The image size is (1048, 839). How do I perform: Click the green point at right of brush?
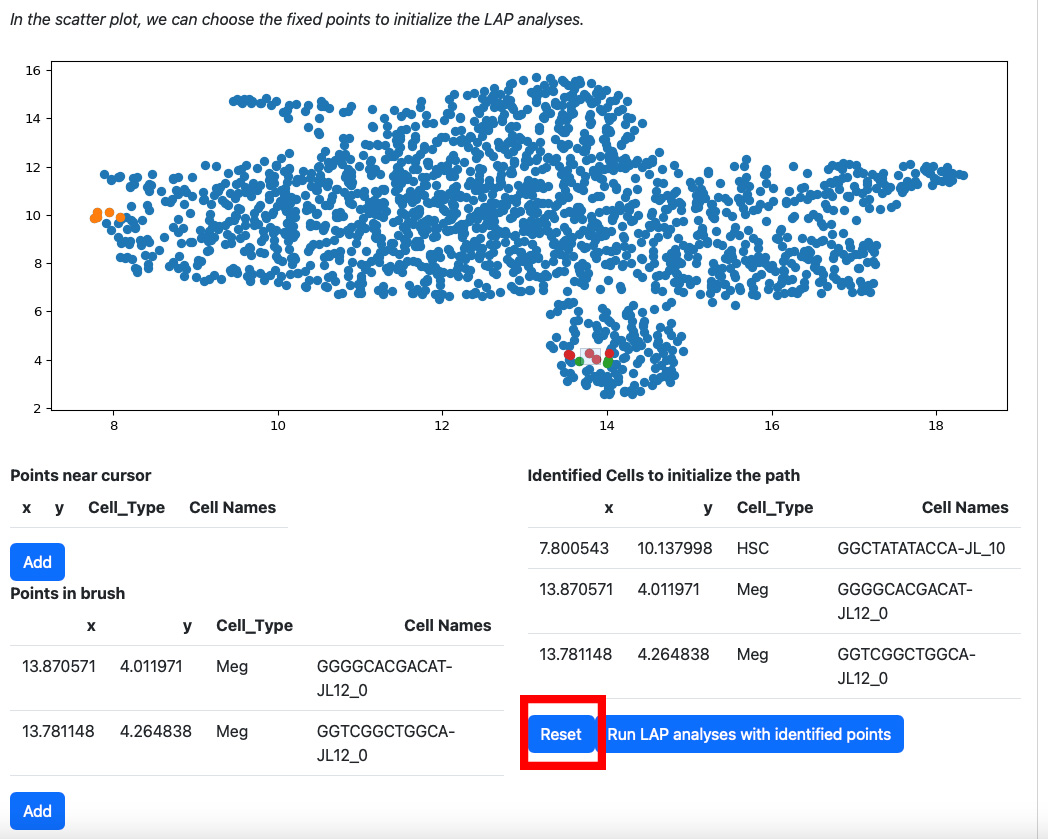click(608, 362)
